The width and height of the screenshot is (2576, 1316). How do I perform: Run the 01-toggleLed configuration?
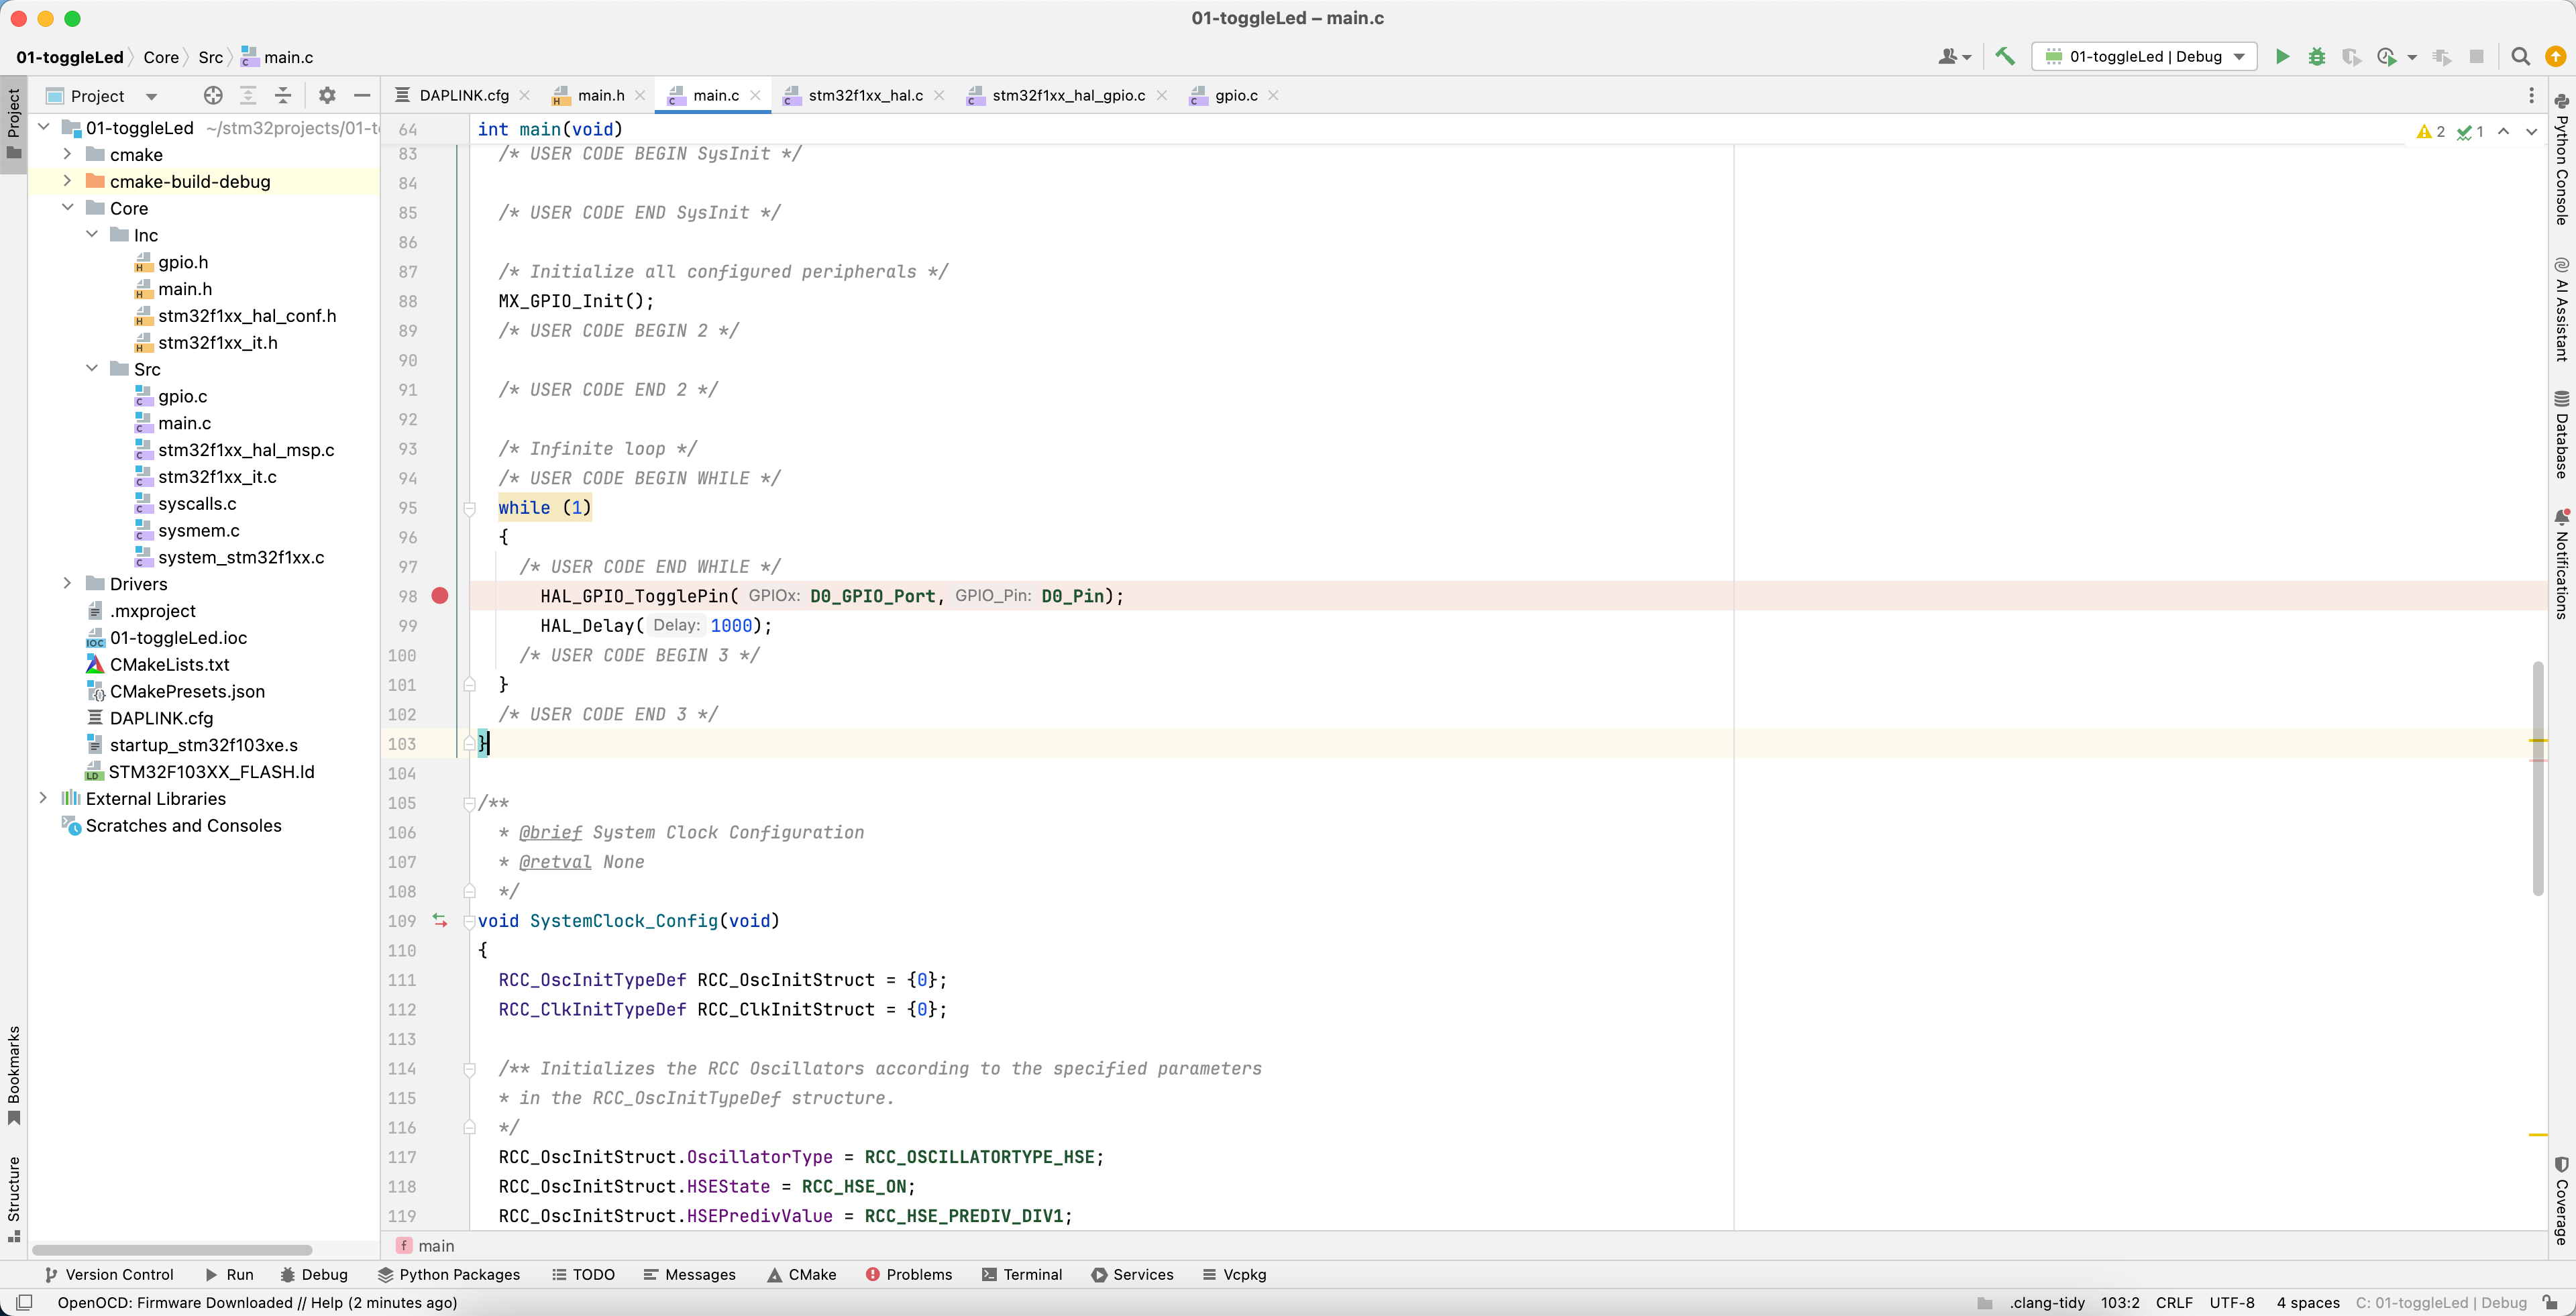pyautogui.click(x=2282, y=57)
